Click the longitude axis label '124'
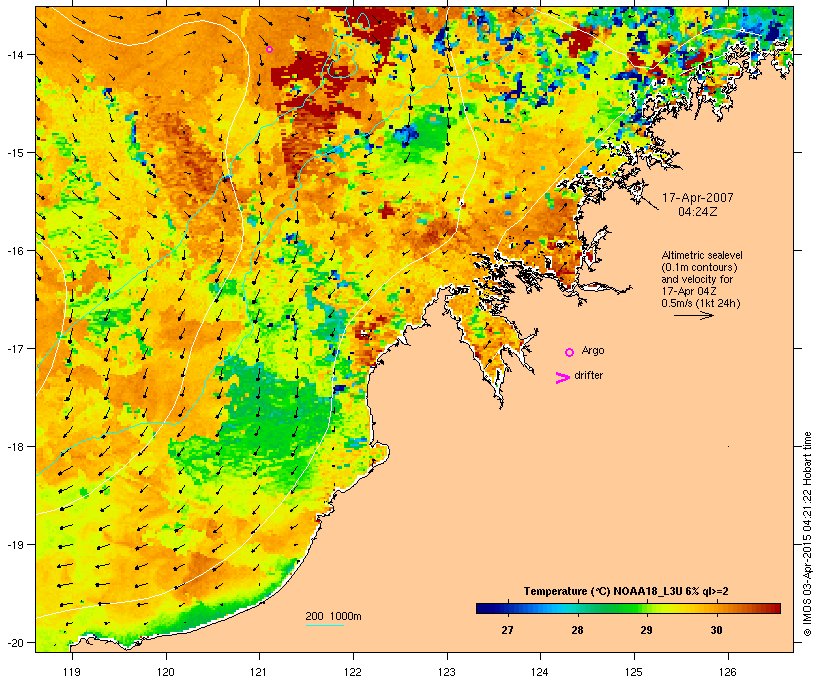This screenshot has width=820, height=680. pyautogui.click(x=540, y=672)
